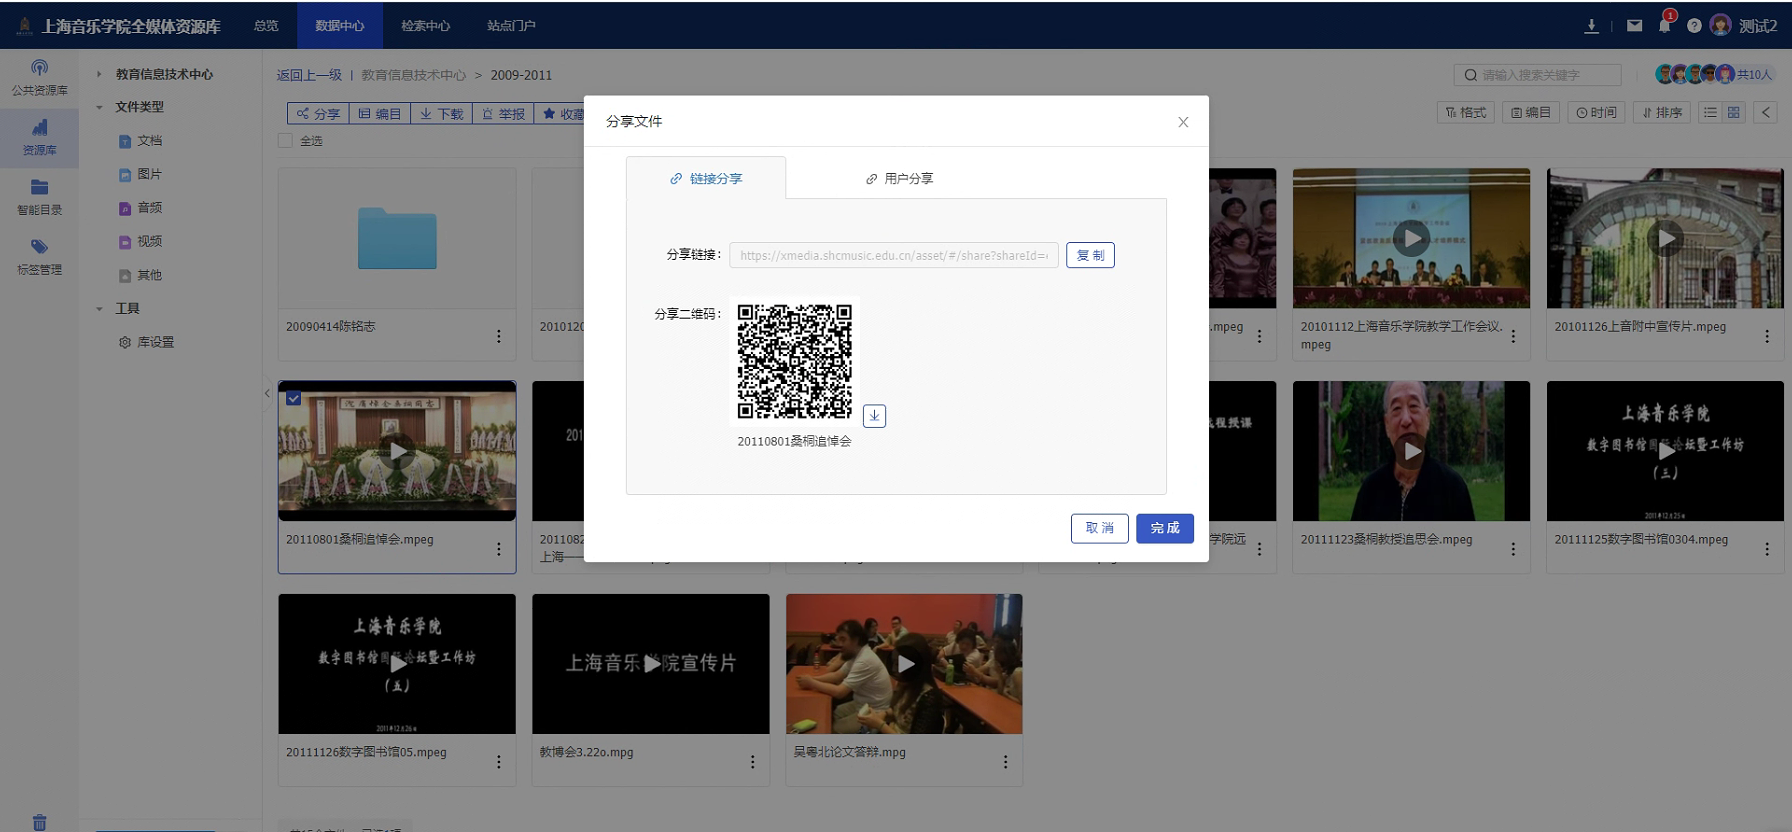Download the share QR code image

[874, 416]
